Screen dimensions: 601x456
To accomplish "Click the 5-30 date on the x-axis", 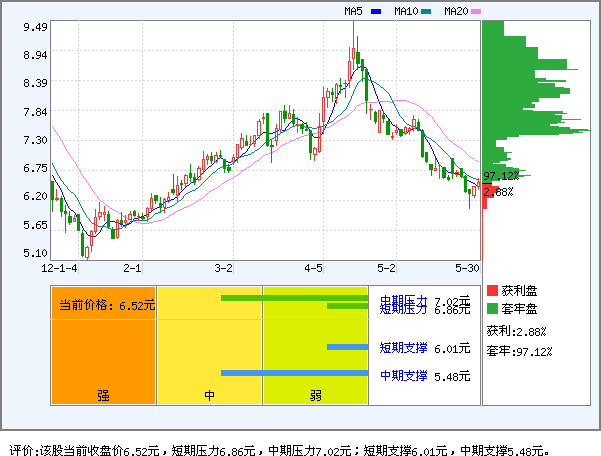I will [x=468, y=268].
